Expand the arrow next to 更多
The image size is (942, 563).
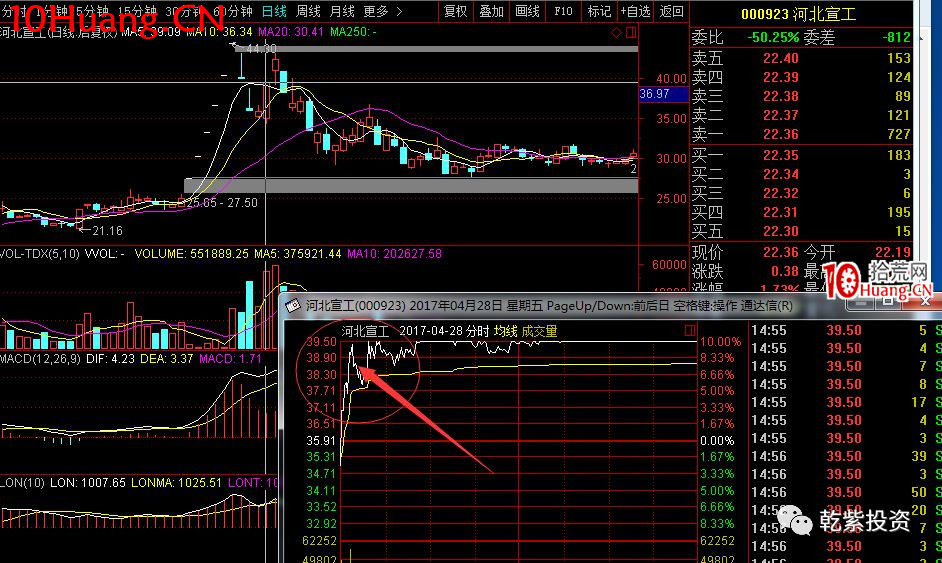(400, 11)
